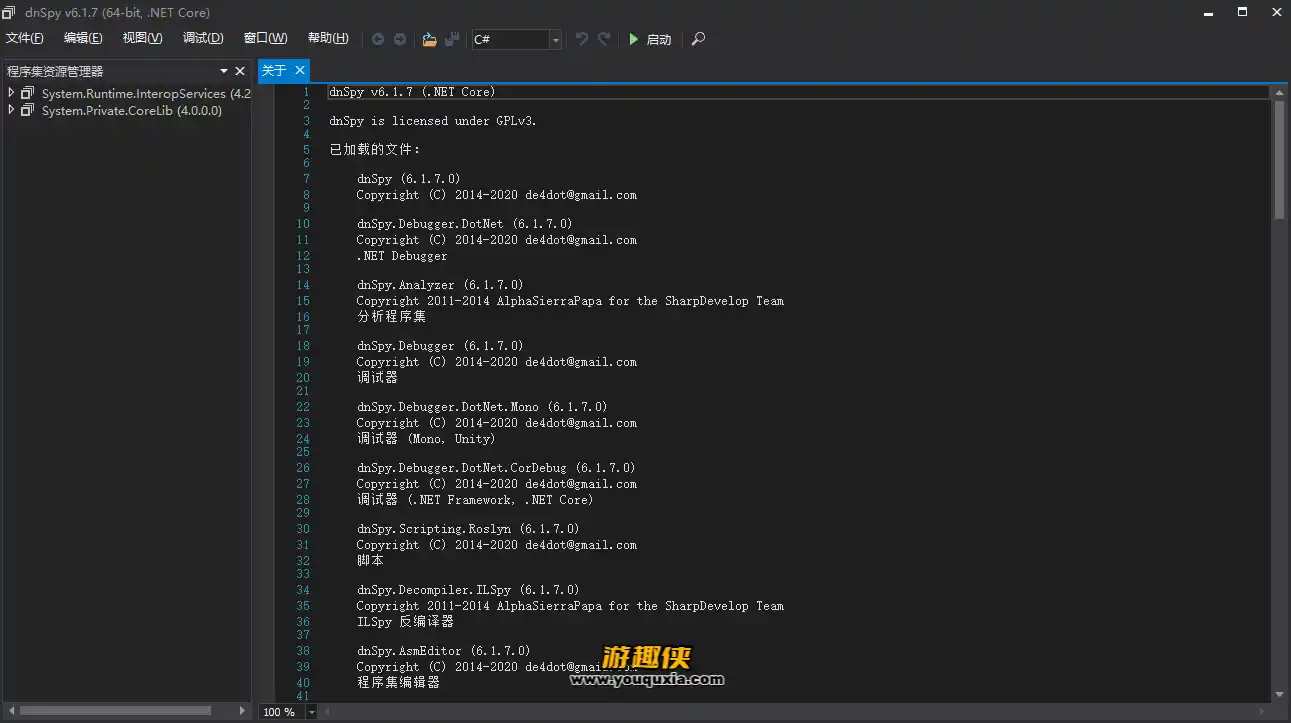Image resolution: width=1291 pixels, height=723 pixels.
Task: Open the 文件(F) menu
Action: [25, 38]
